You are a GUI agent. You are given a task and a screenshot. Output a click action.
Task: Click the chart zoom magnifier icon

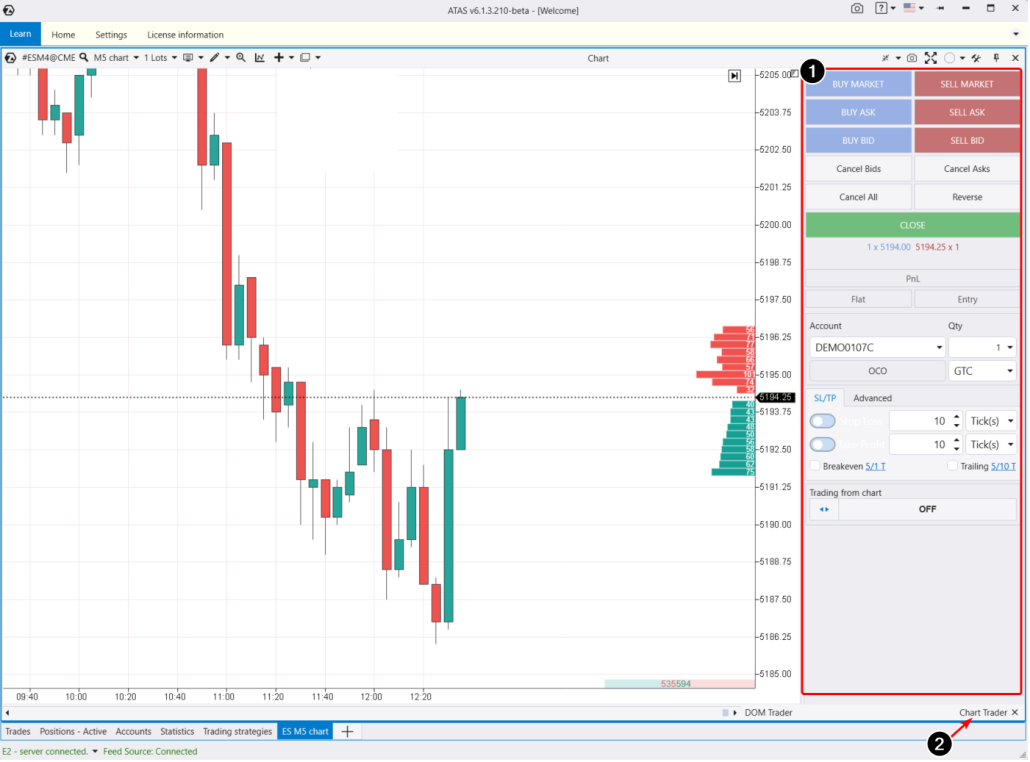(x=241, y=58)
